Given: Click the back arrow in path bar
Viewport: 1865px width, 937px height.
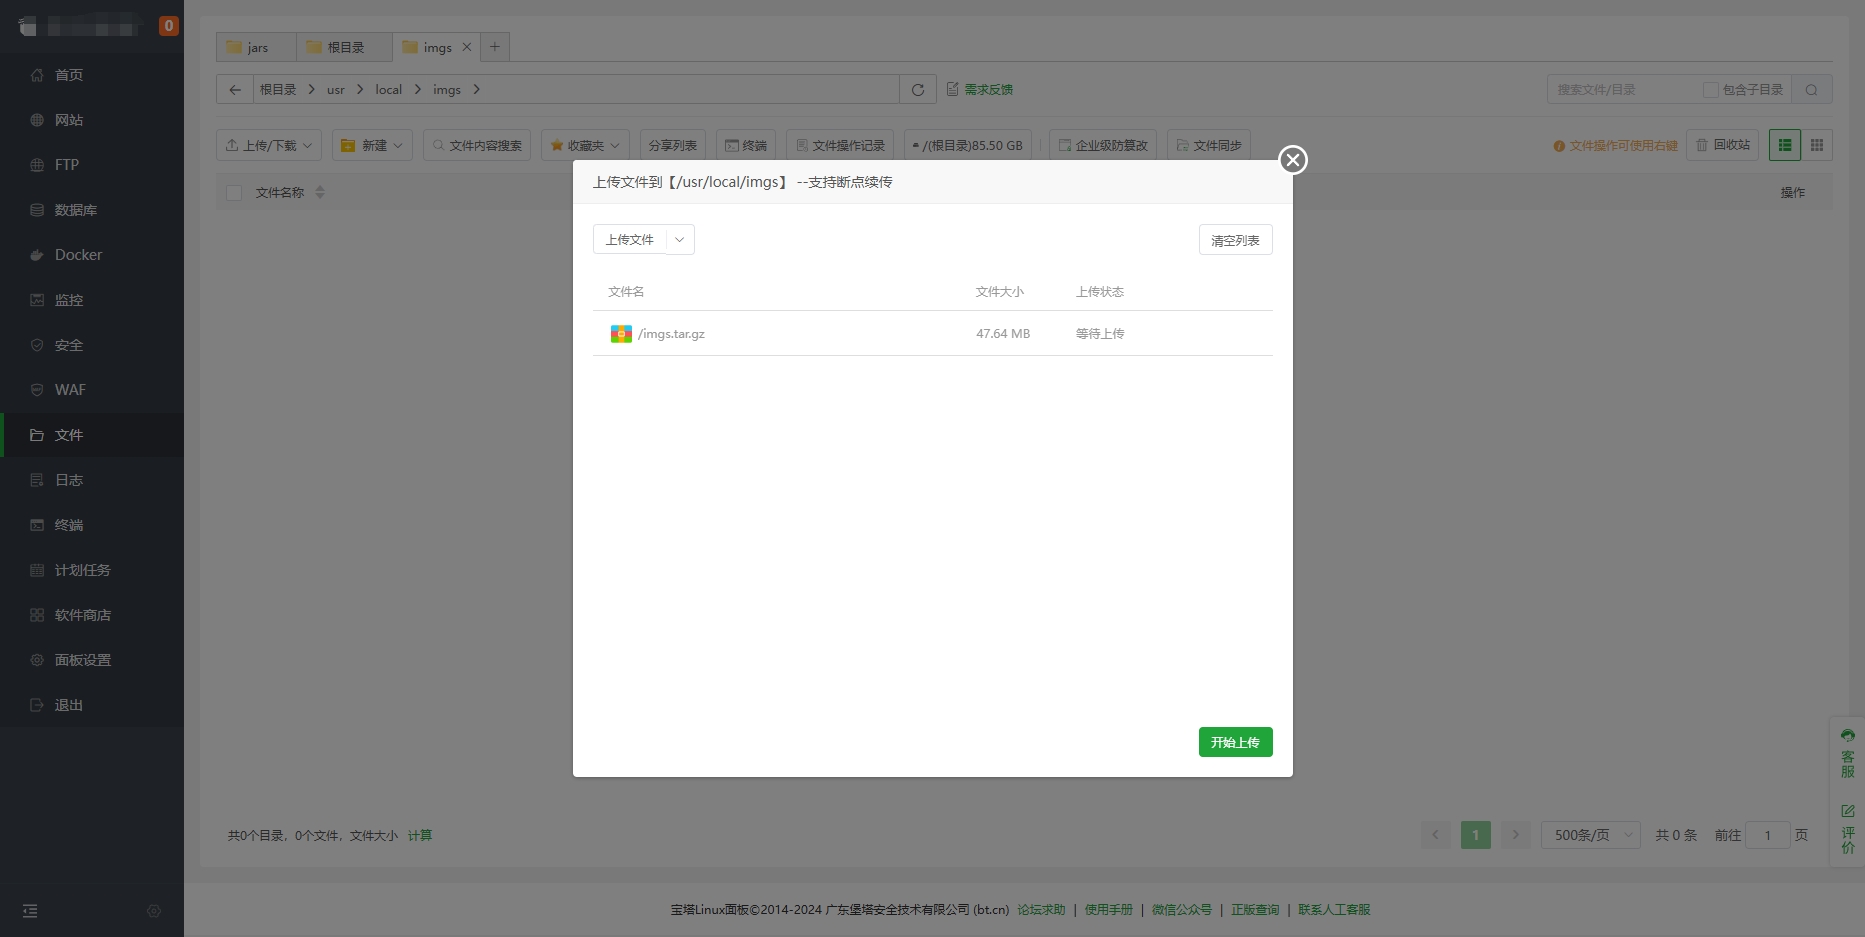Looking at the screenshot, I should [235, 90].
